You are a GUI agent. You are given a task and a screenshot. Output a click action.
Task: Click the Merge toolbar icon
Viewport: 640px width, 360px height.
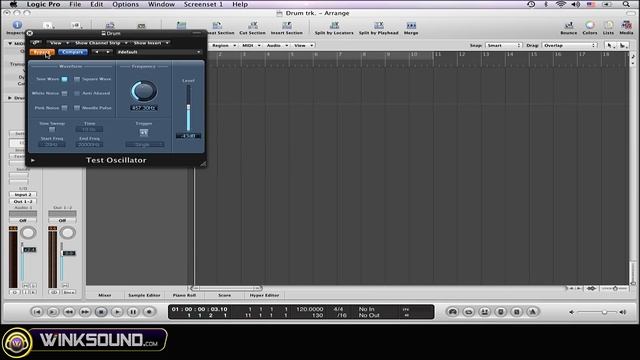point(411,25)
